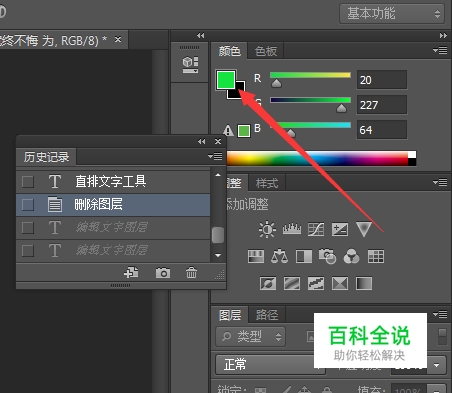Select the first dimmed 编辑文字图层 state

[113, 228]
